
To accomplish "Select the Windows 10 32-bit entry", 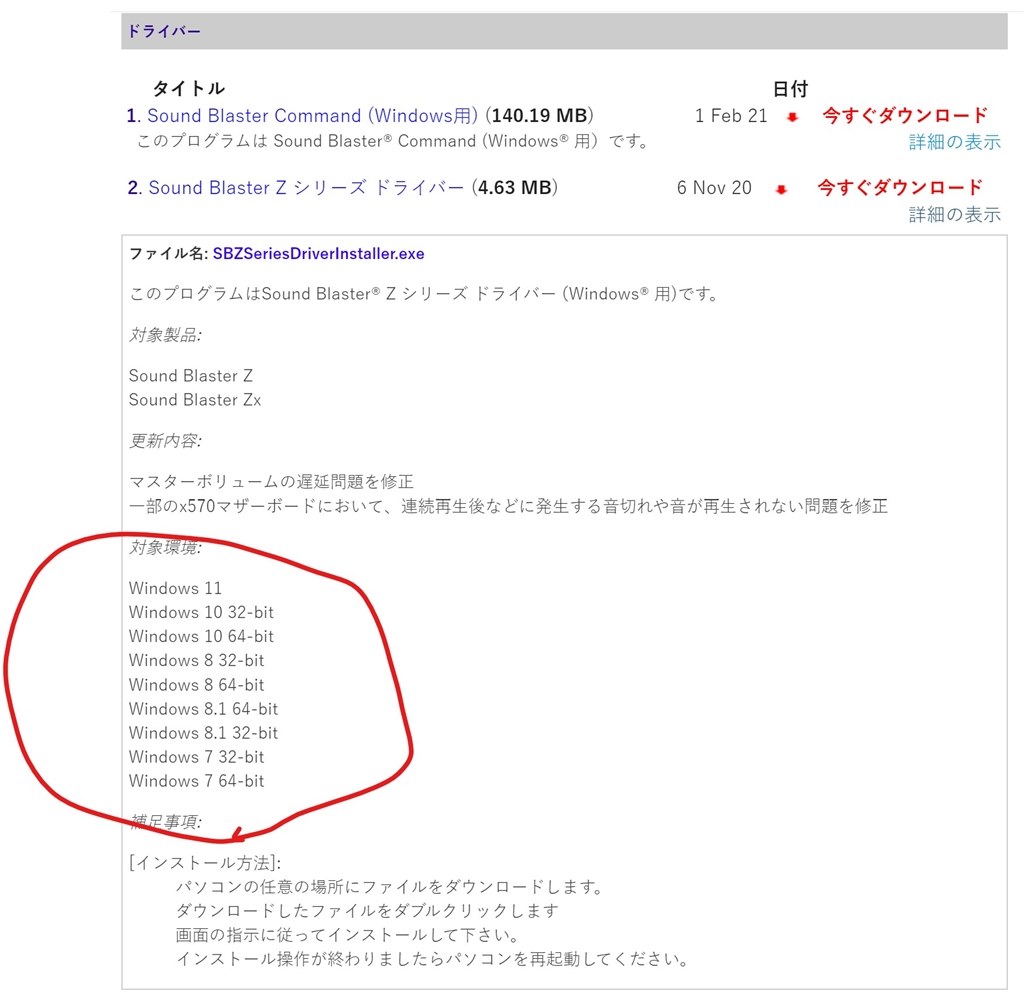I will pyautogui.click(x=201, y=612).
